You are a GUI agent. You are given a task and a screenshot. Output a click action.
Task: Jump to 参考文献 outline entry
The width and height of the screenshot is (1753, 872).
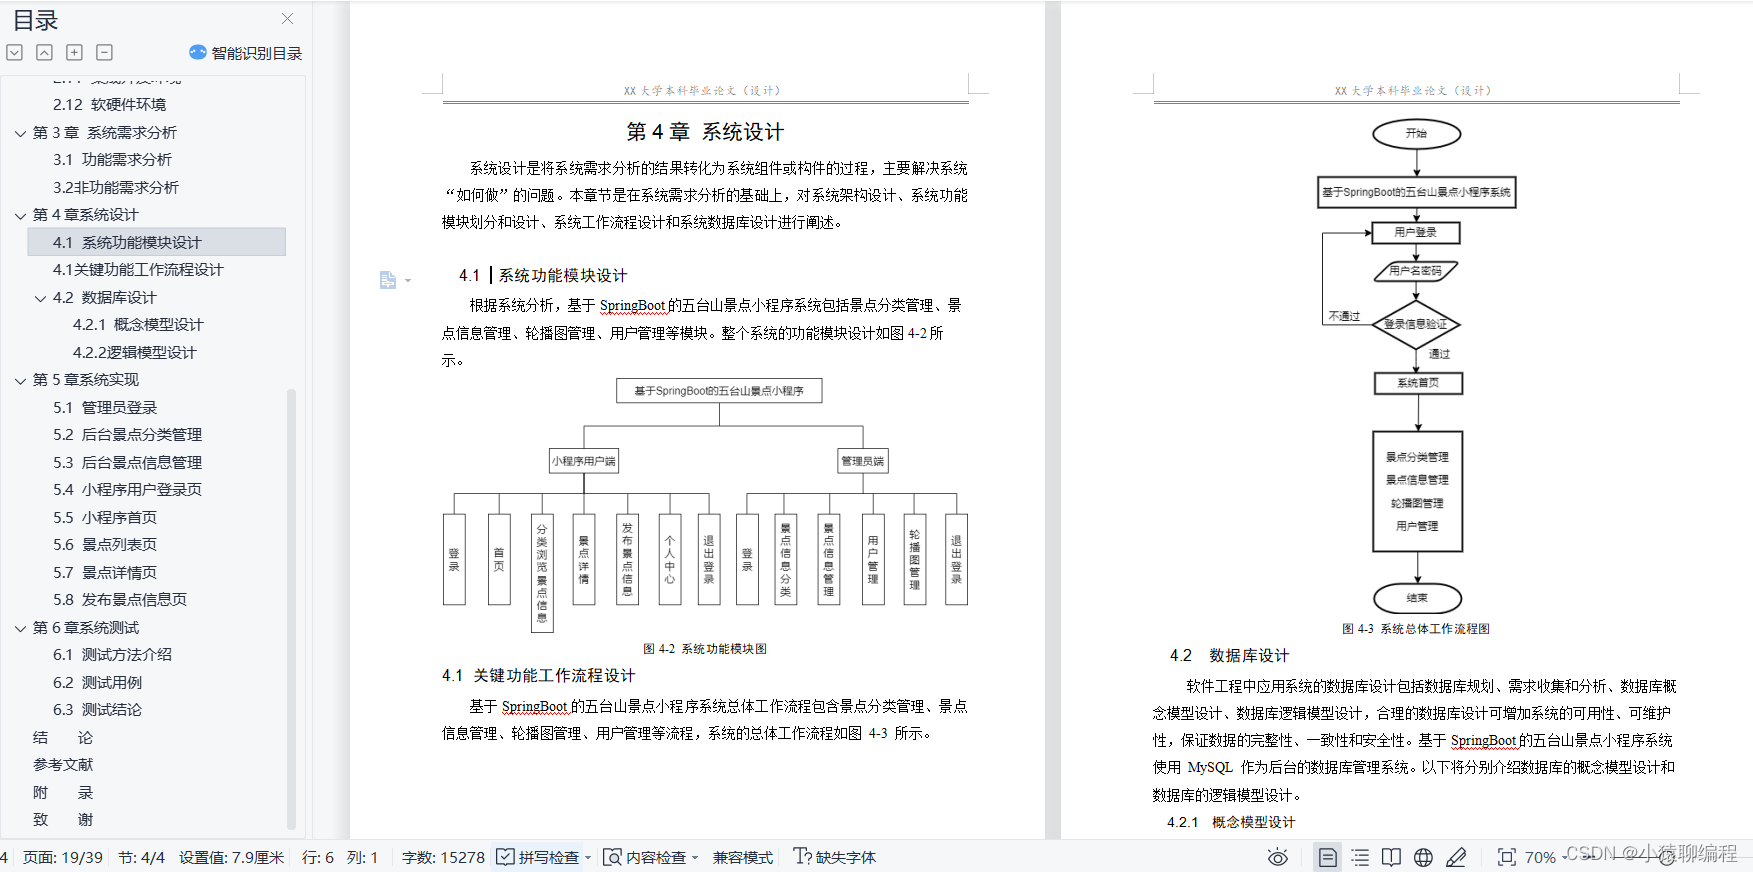click(63, 765)
